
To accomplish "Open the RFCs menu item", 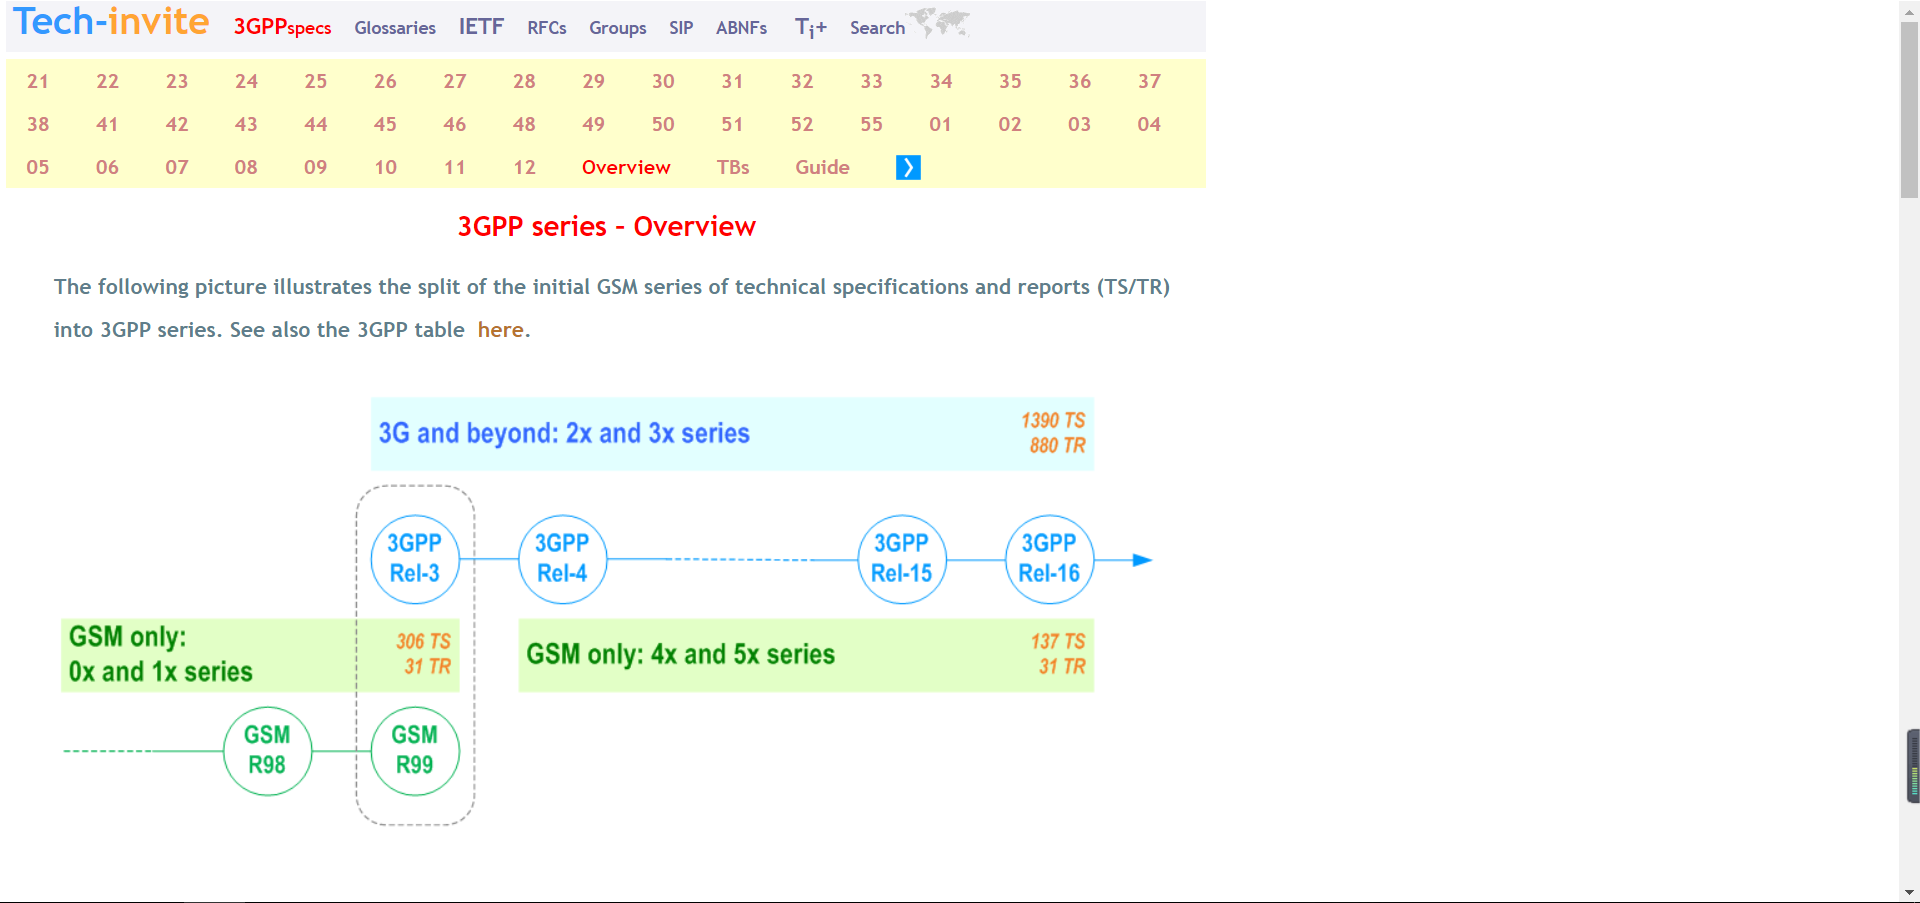I will coord(547,28).
